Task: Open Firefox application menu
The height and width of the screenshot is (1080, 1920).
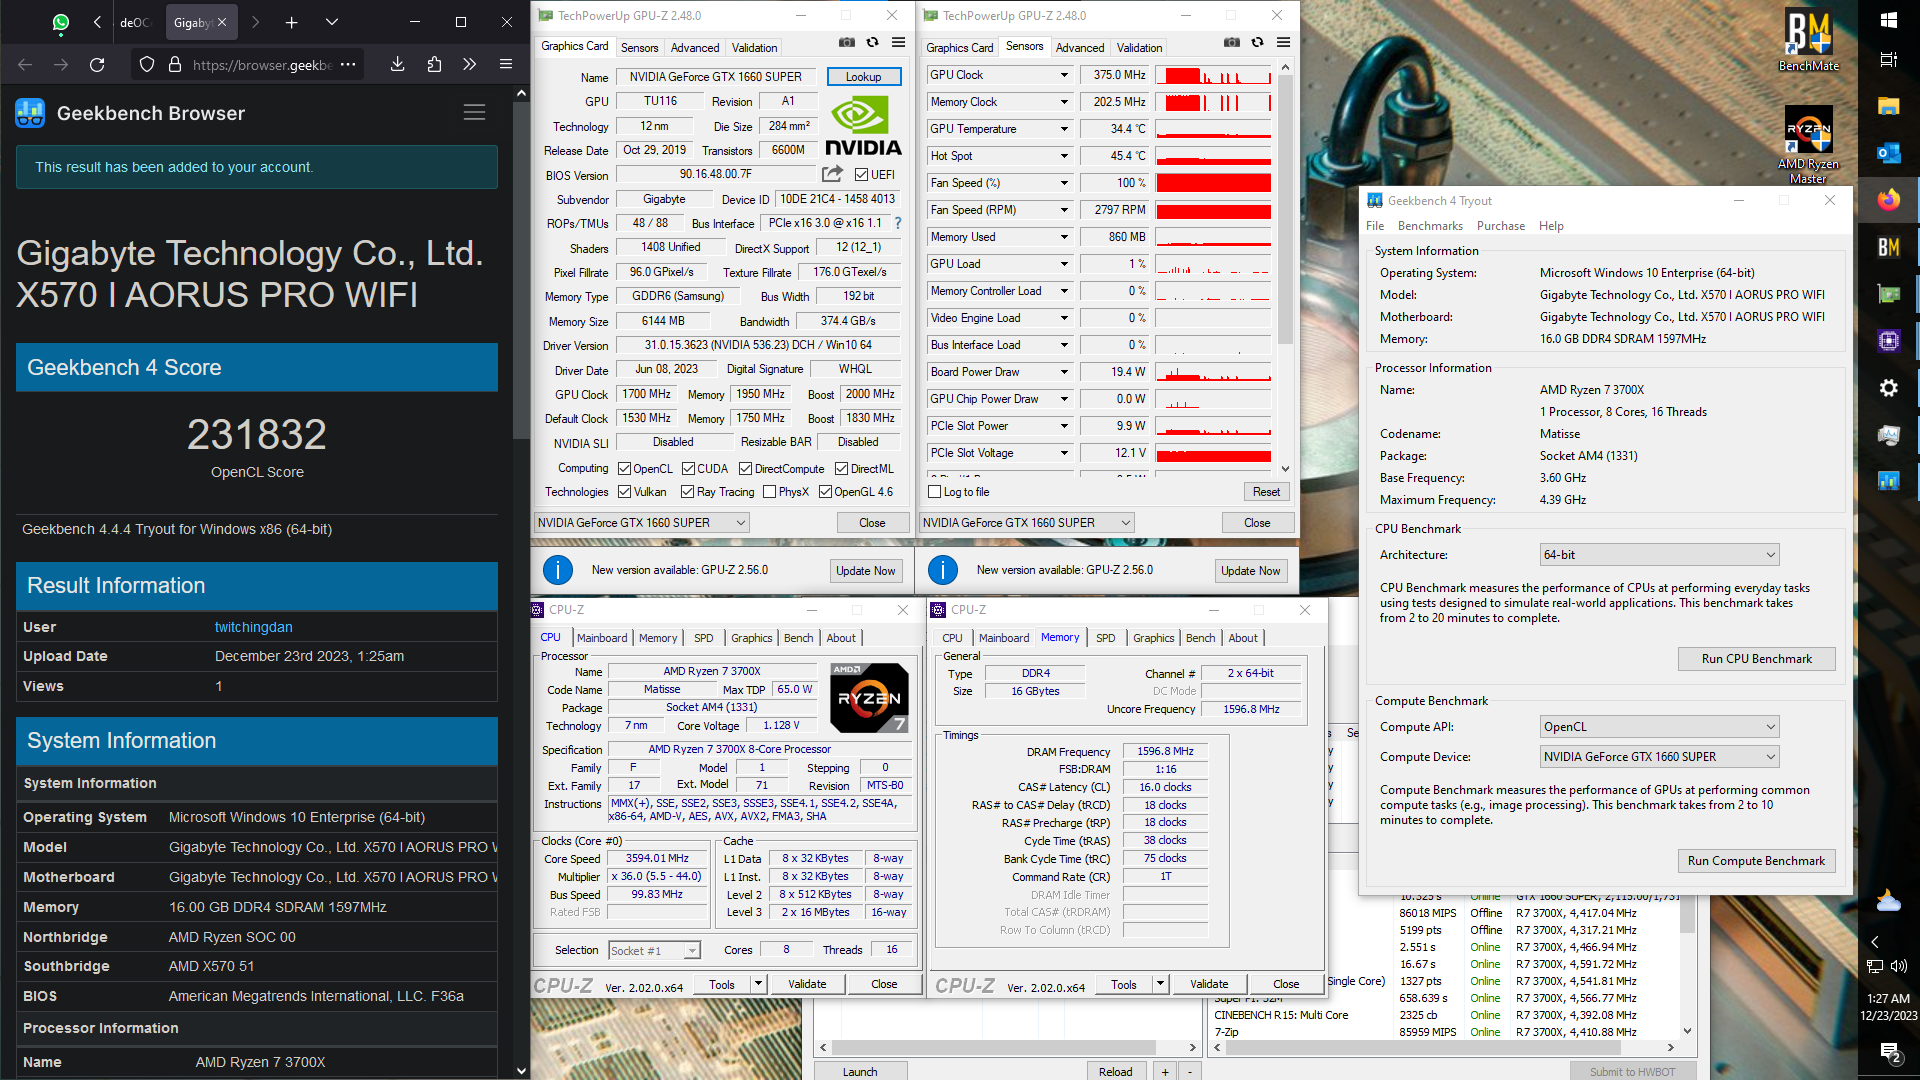Action: (x=506, y=65)
